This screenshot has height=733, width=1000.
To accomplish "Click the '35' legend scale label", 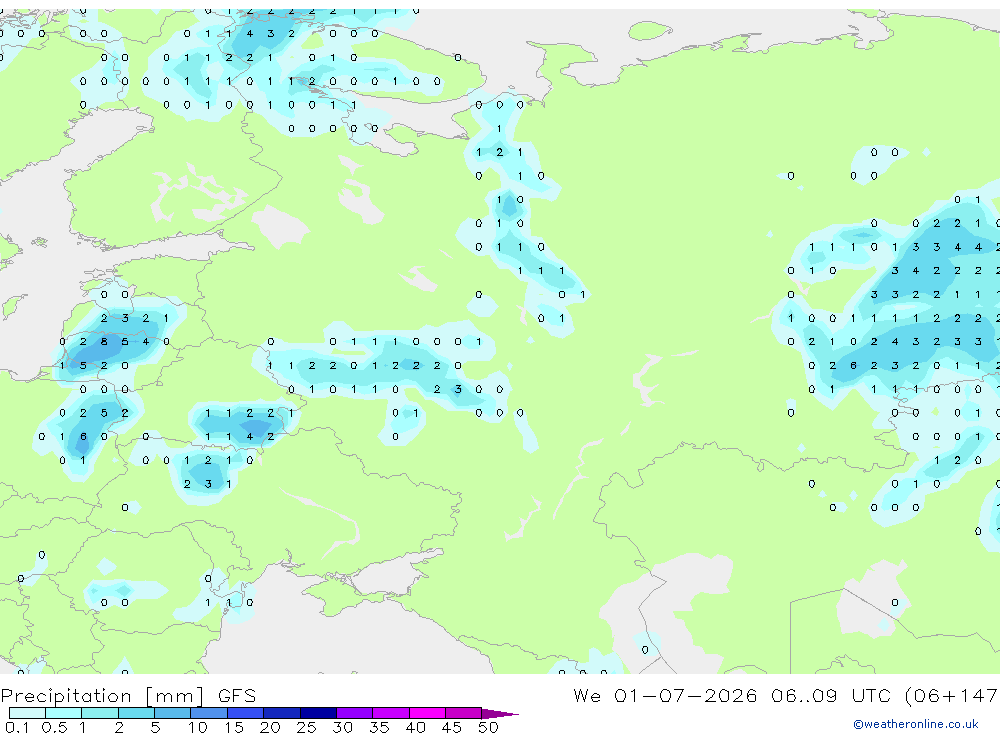I will [x=379, y=727].
